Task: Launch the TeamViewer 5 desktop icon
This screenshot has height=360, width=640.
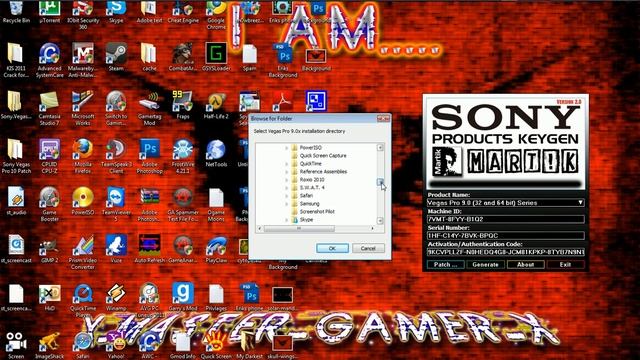Action: click(116, 204)
